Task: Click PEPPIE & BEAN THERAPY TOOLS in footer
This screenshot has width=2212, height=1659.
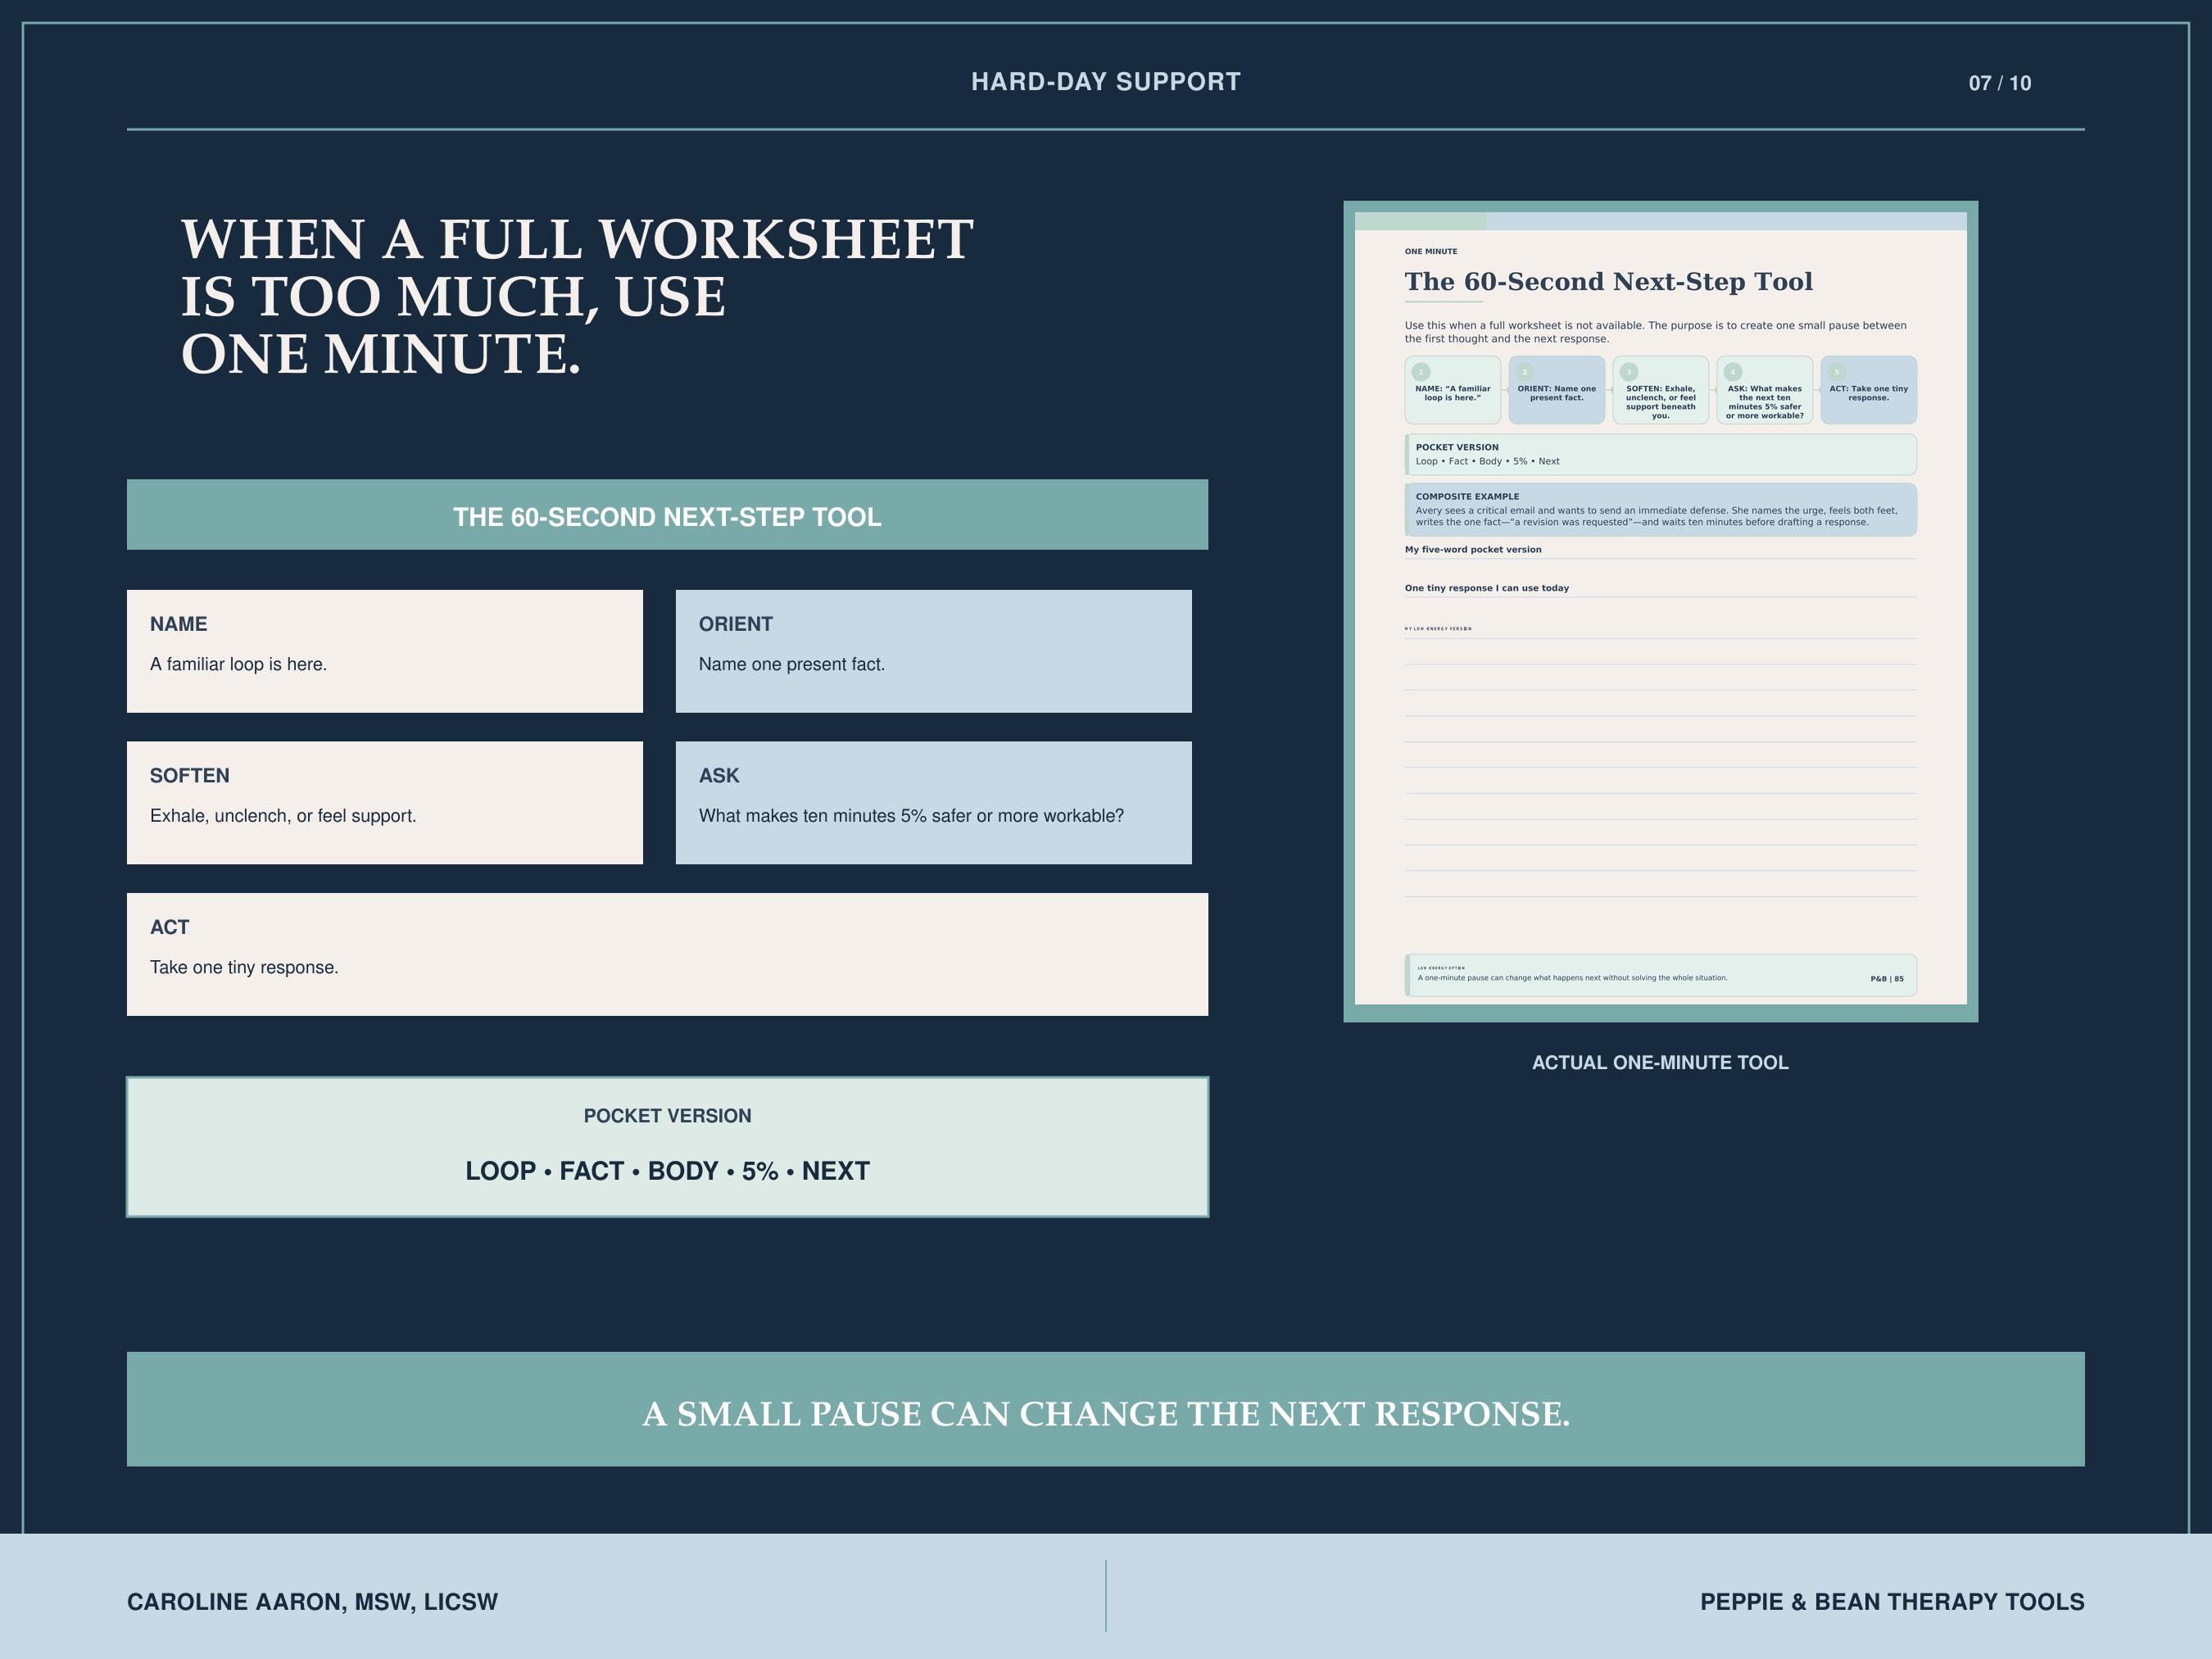Action: pyautogui.click(x=1892, y=1602)
